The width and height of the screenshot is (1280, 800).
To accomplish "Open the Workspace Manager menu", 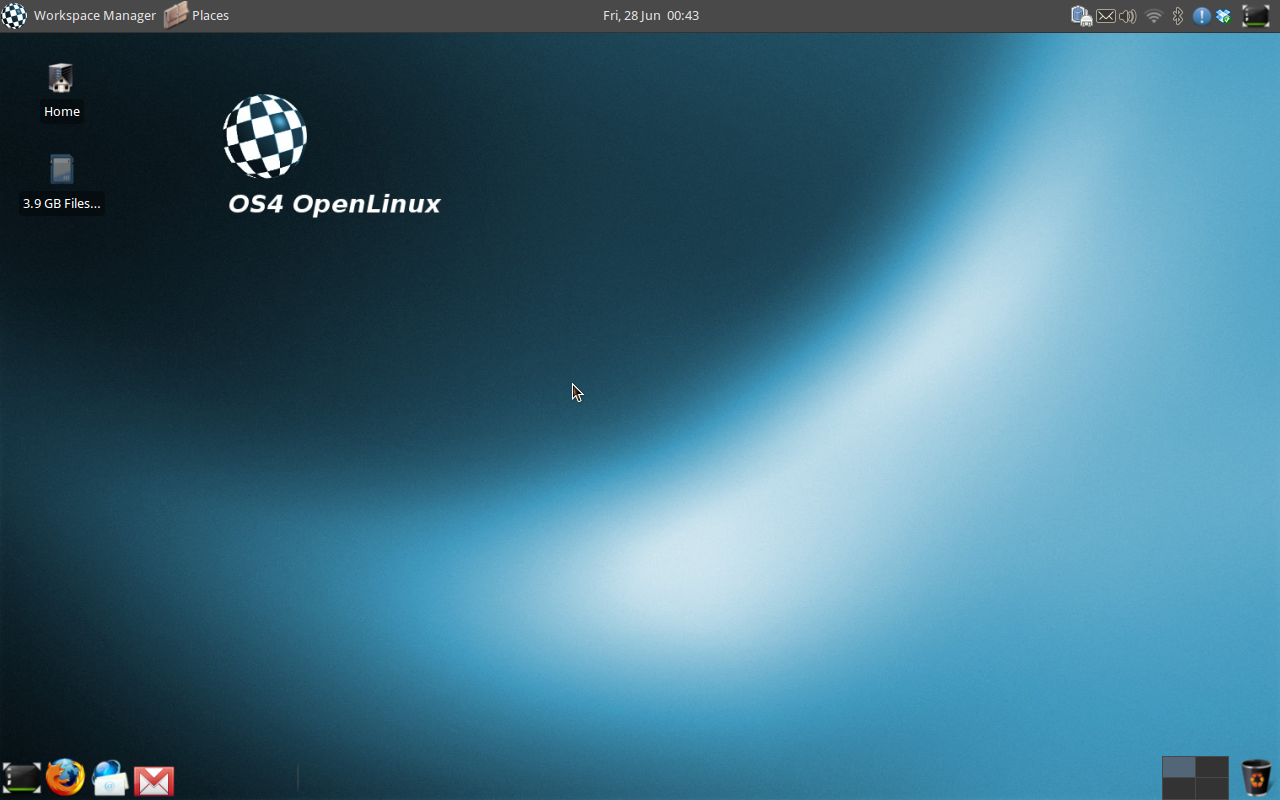I will [79, 15].
